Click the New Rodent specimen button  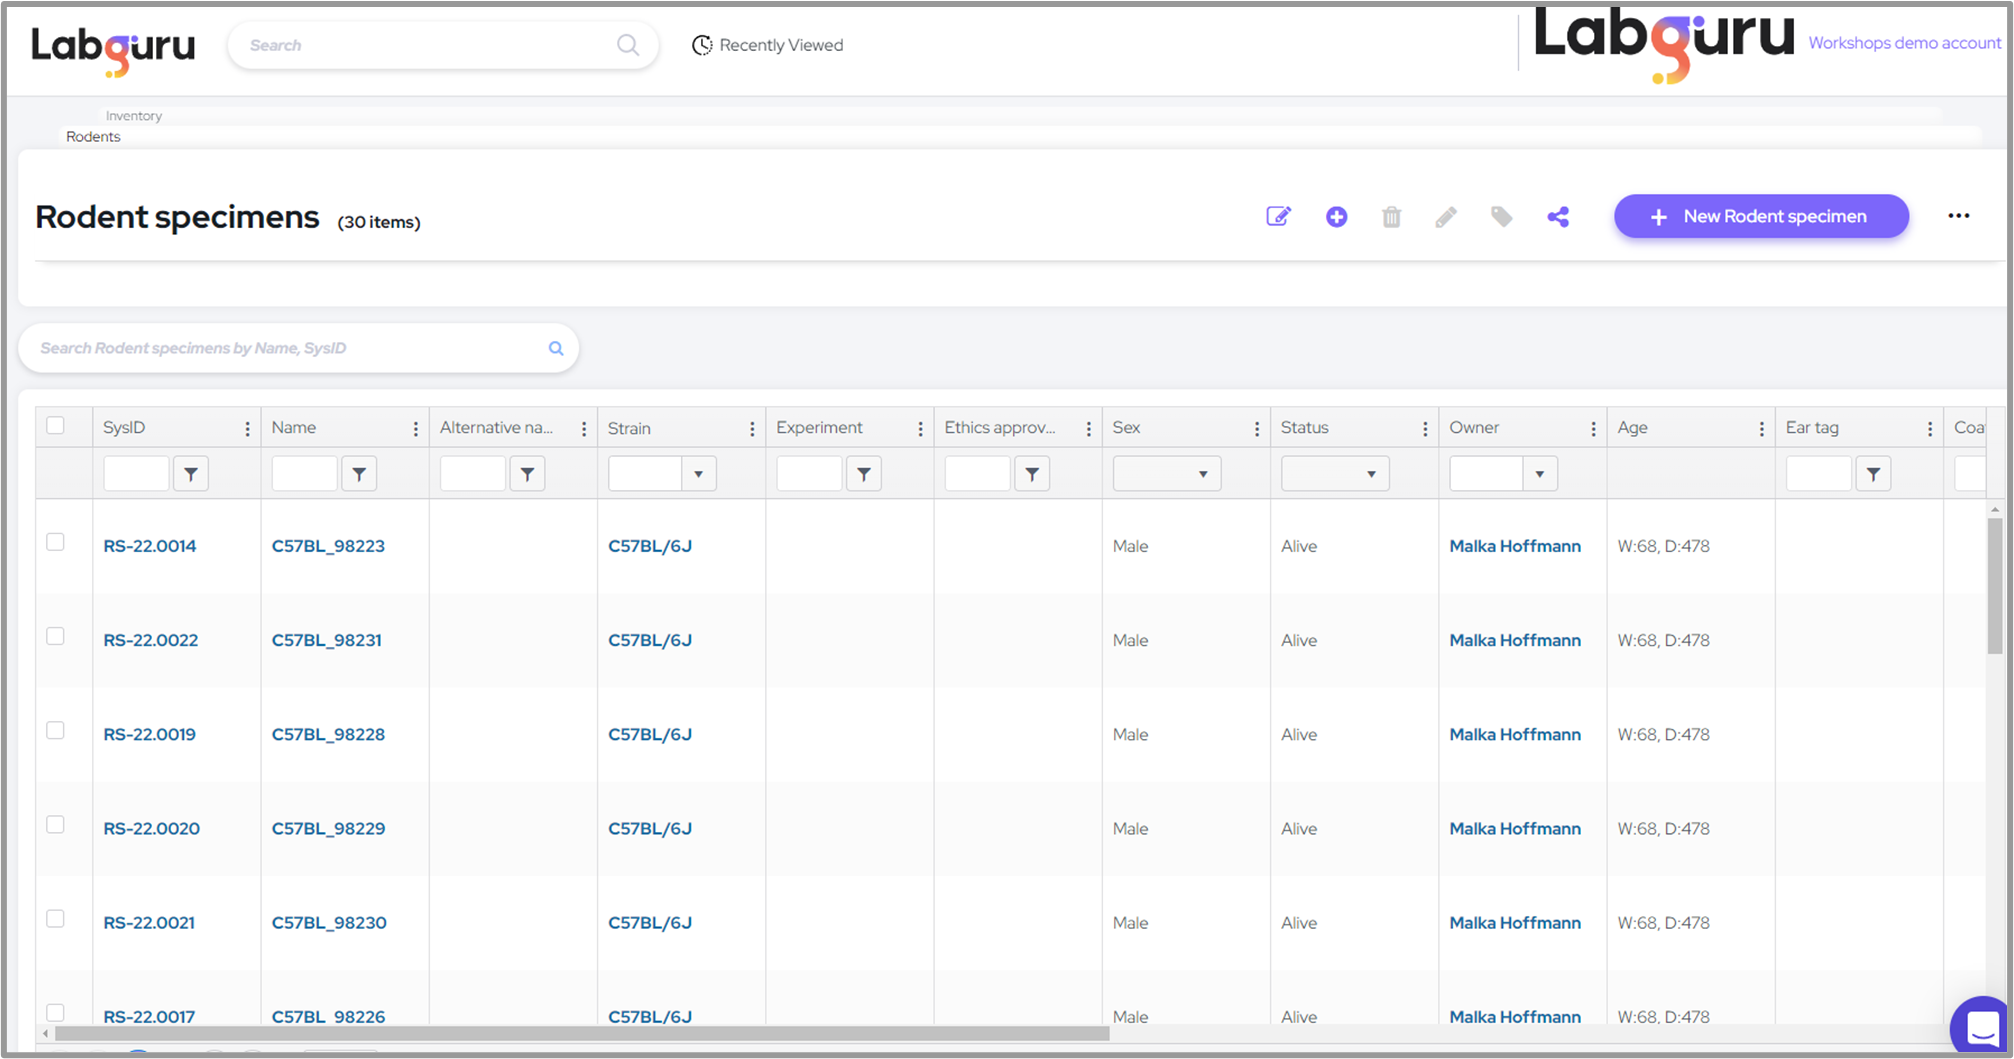point(1760,216)
